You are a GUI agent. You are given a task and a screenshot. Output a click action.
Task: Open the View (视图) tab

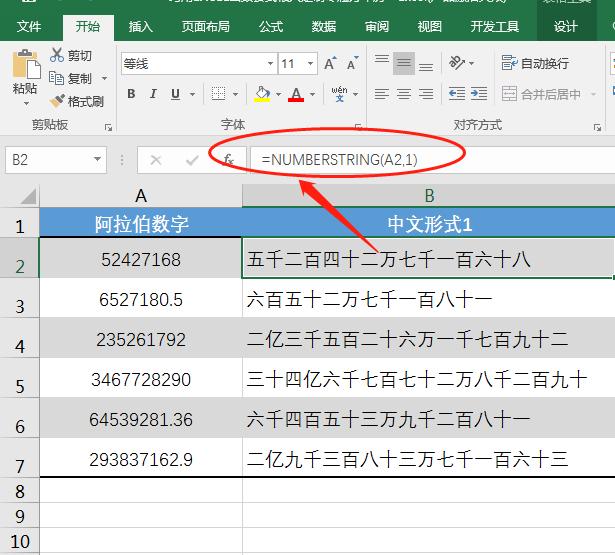click(x=429, y=27)
